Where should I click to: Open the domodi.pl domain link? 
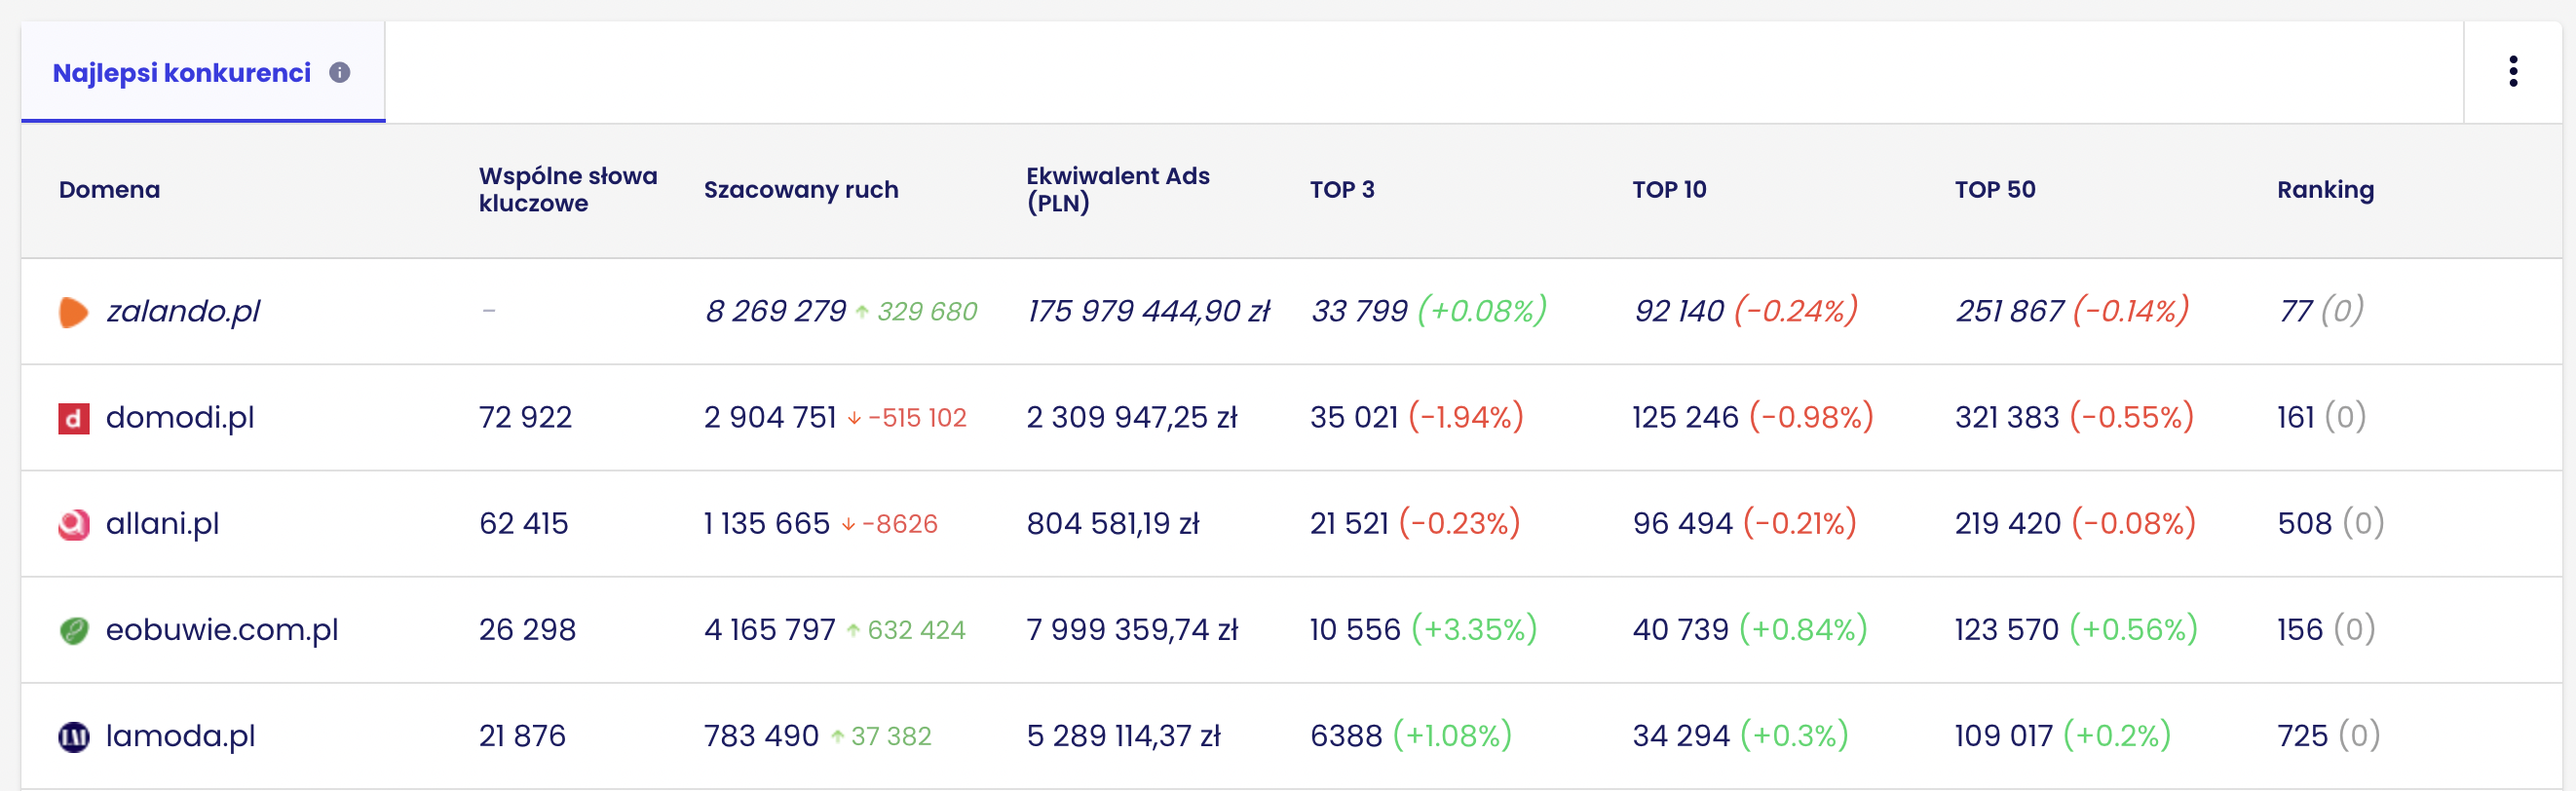tap(180, 417)
